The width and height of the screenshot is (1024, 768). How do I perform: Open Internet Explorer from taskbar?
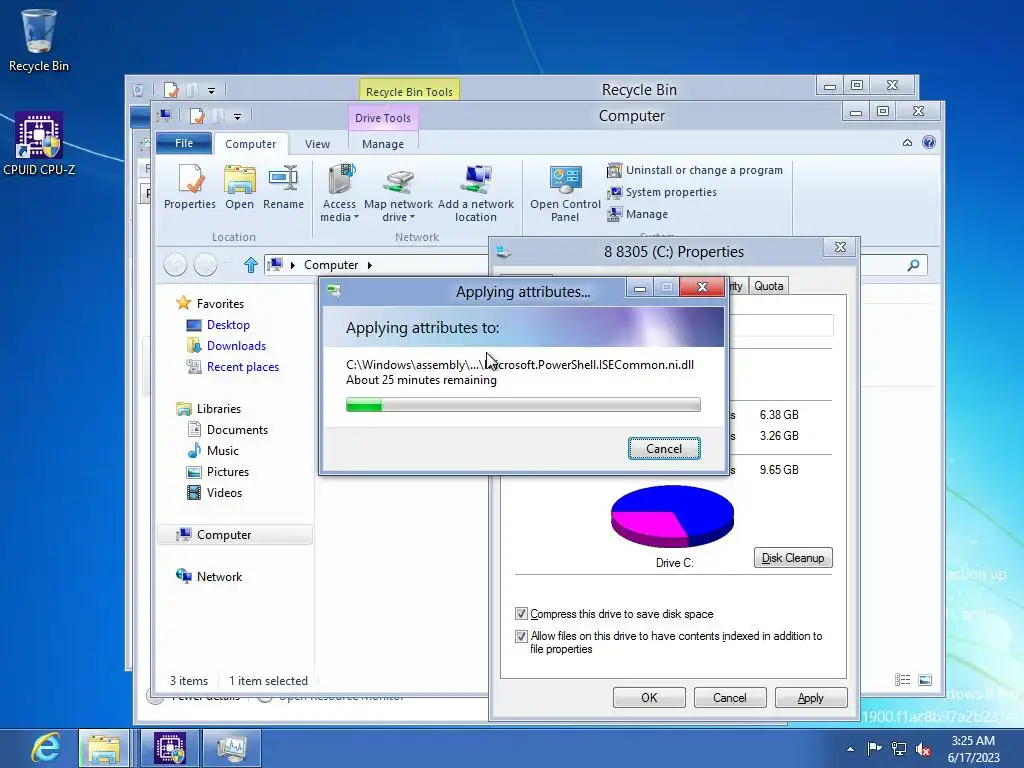point(45,748)
